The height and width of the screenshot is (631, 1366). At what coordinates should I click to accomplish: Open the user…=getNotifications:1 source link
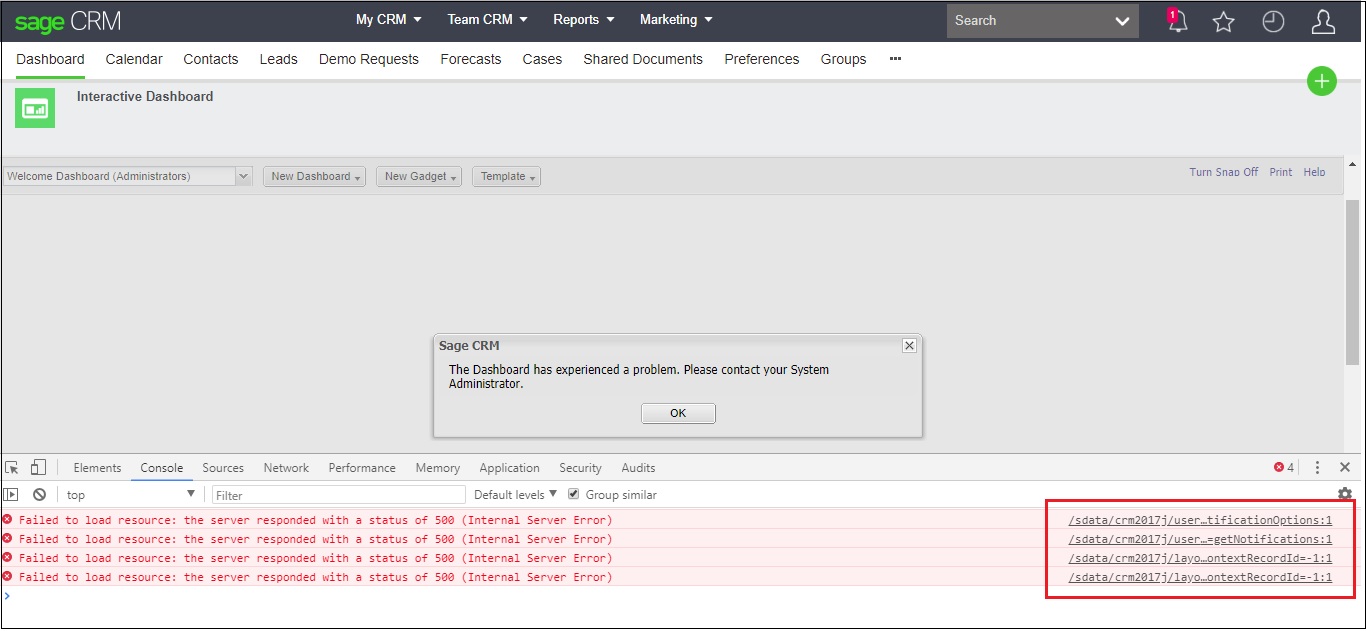pos(1200,539)
